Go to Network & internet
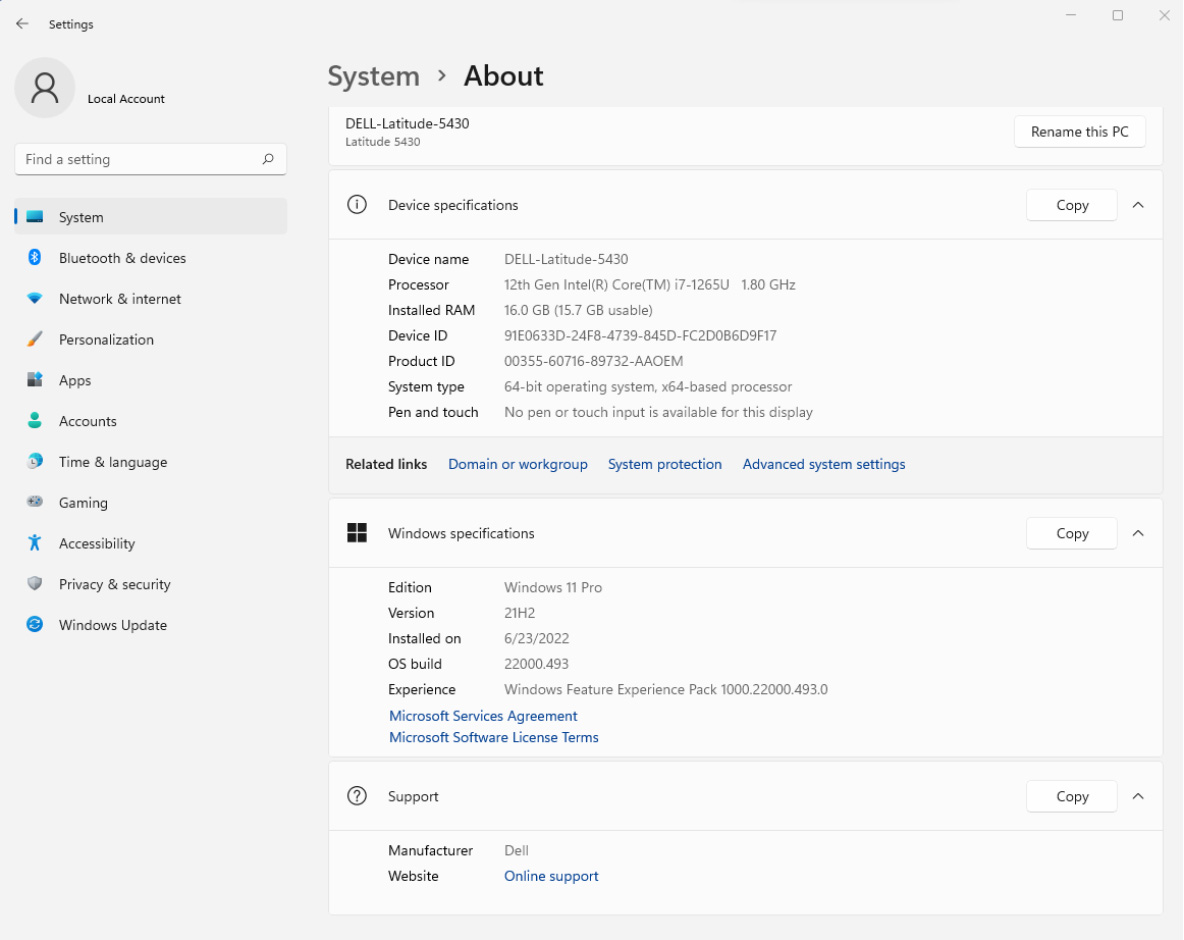Viewport: 1184px width, 940px height. (x=150, y=299)
